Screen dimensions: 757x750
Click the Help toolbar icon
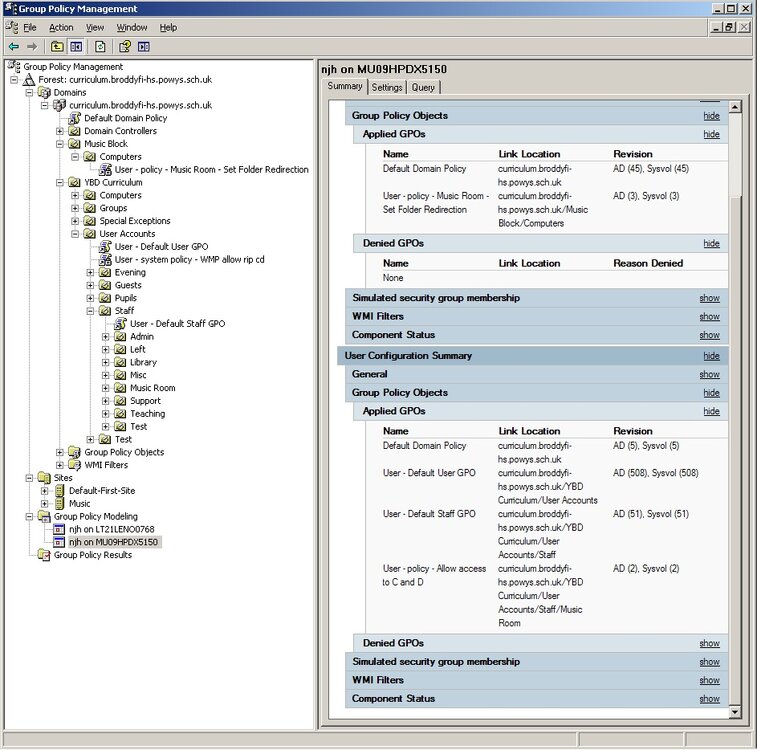[x=125, y=47]
